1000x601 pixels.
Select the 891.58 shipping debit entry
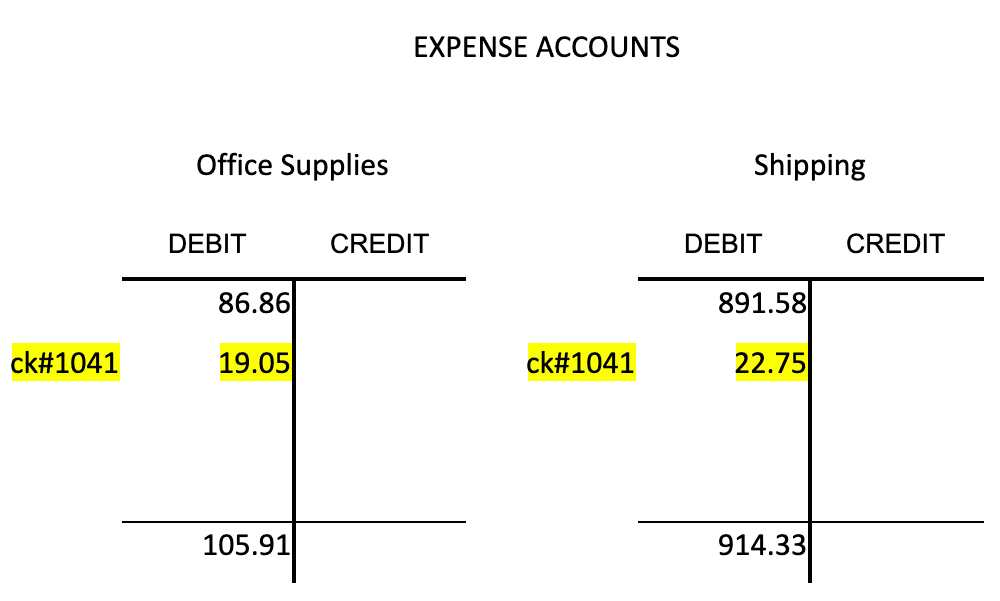pos(762,303)
